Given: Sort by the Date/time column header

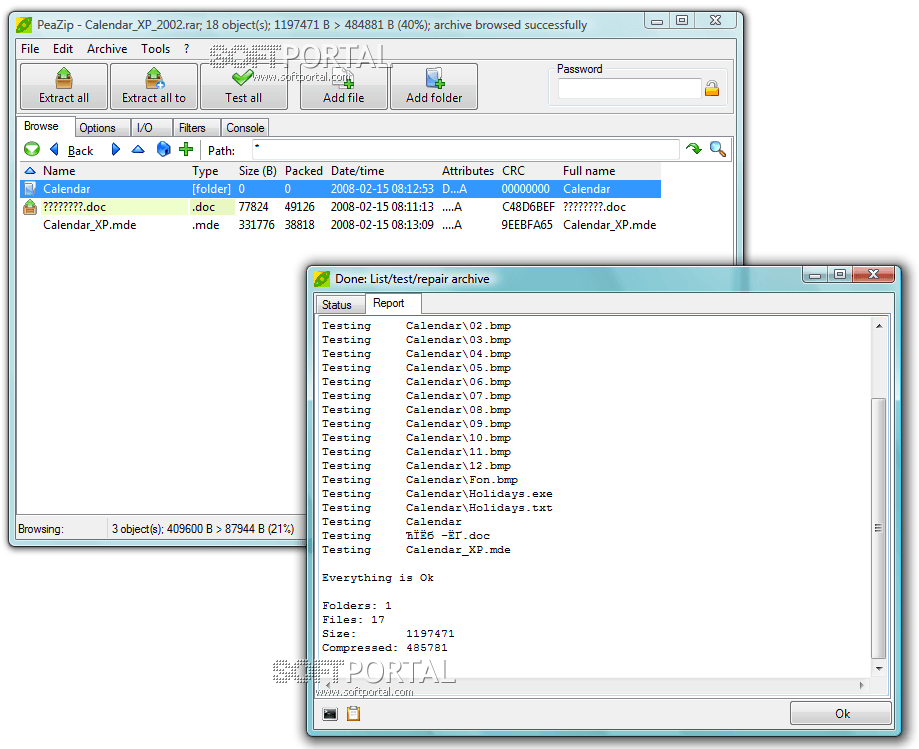Looking at the screenshot, I should tap(358, 171).
